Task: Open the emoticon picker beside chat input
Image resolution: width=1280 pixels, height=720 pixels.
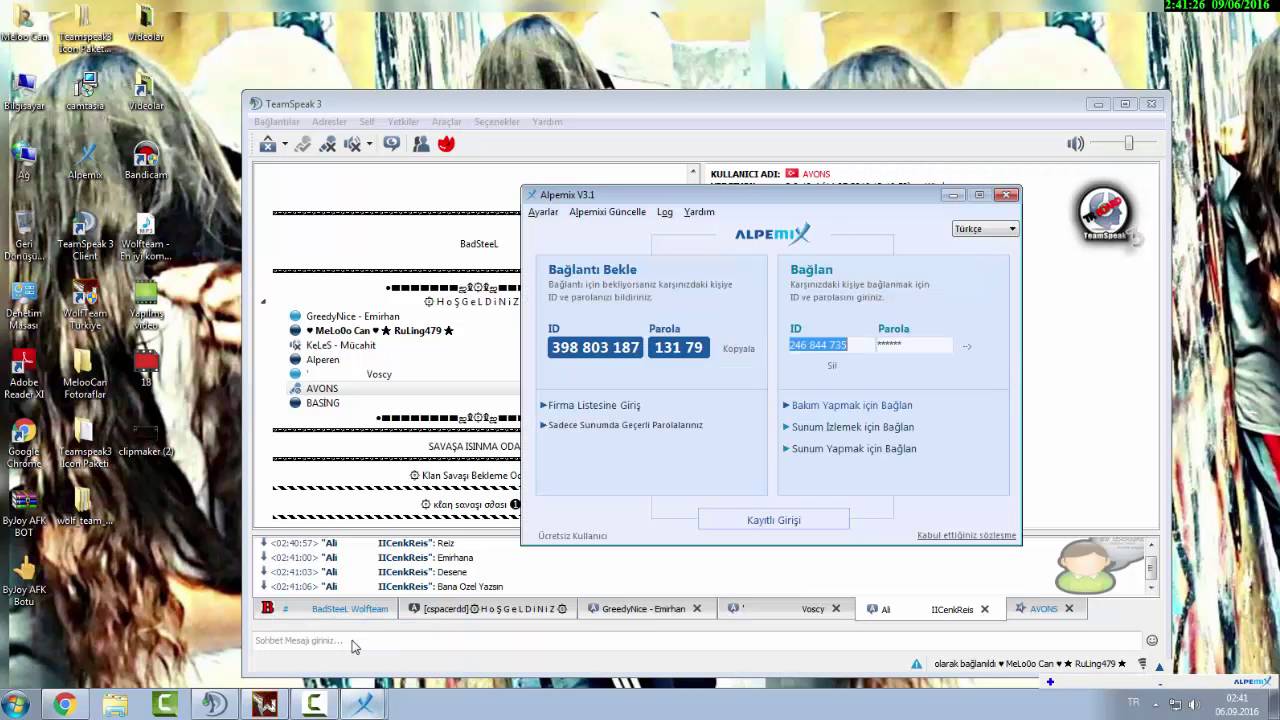Action: 1152,641
